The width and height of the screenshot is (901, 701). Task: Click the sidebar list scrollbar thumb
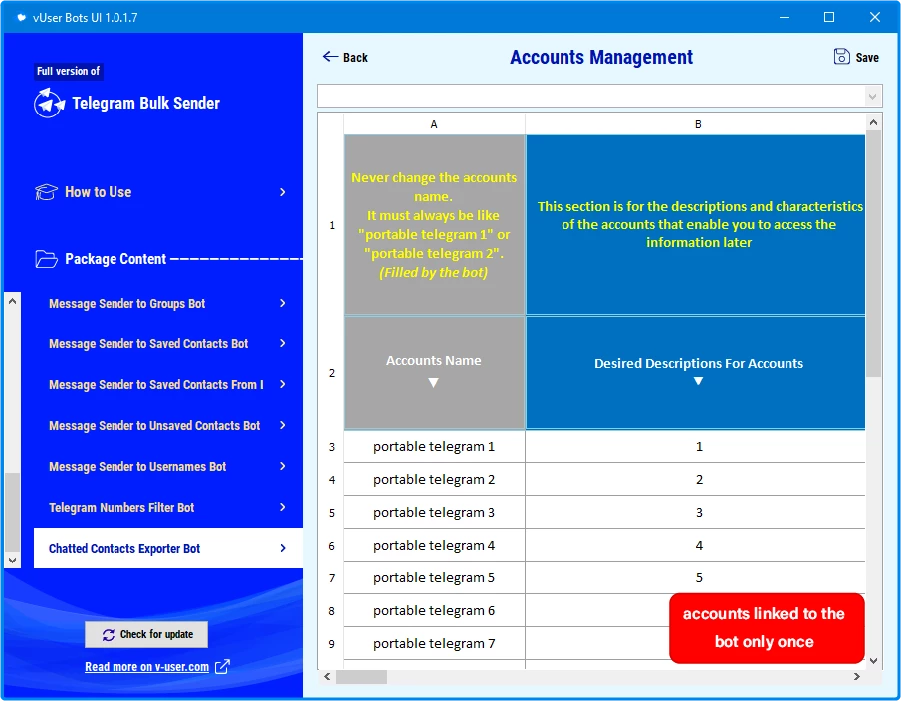(x=13, y=511)
